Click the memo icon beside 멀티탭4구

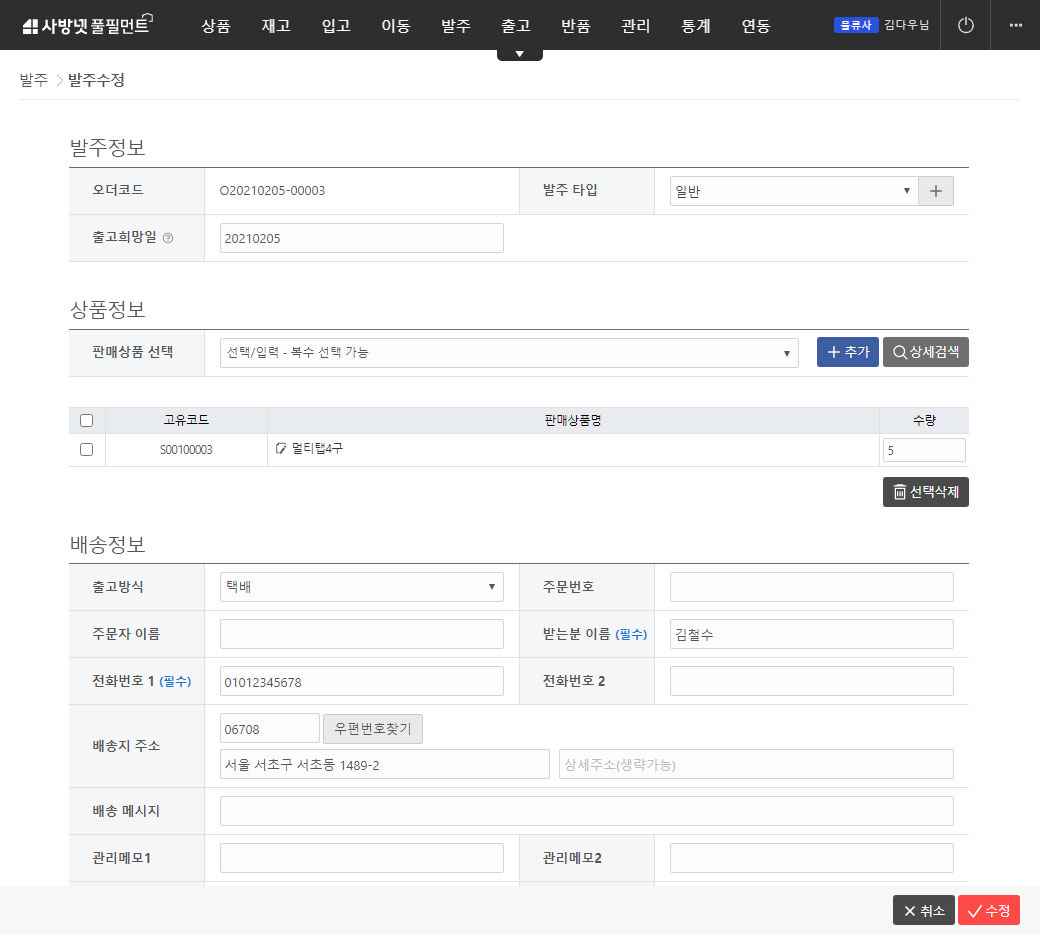pos(281,449)
